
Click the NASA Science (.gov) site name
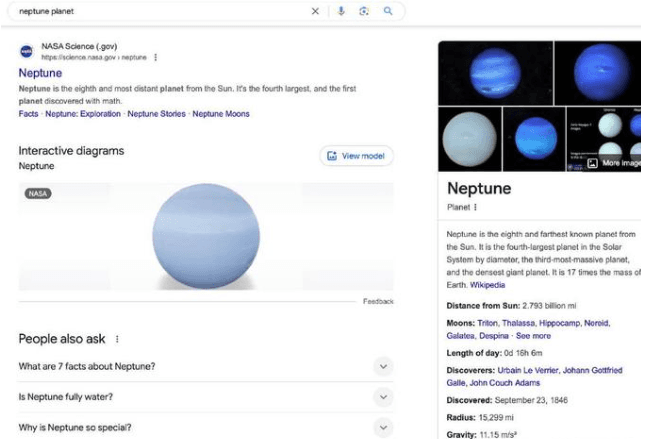pos(79,46)
